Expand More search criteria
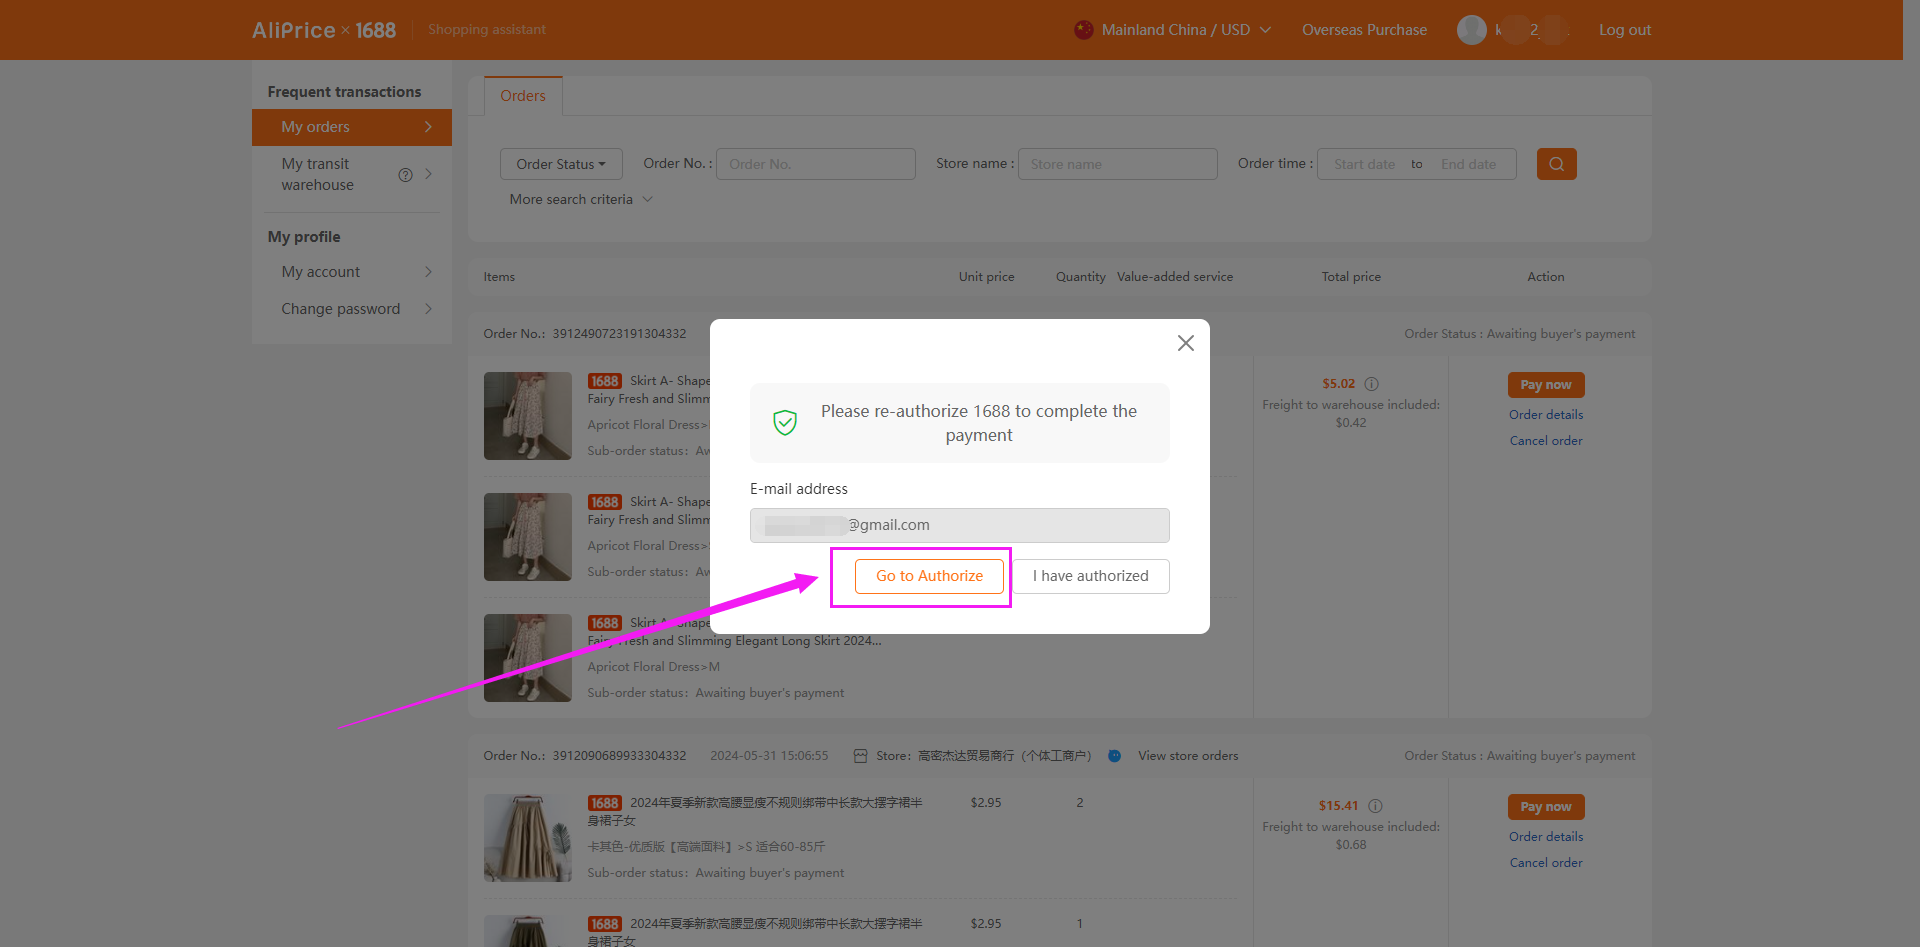 point(581,199)
